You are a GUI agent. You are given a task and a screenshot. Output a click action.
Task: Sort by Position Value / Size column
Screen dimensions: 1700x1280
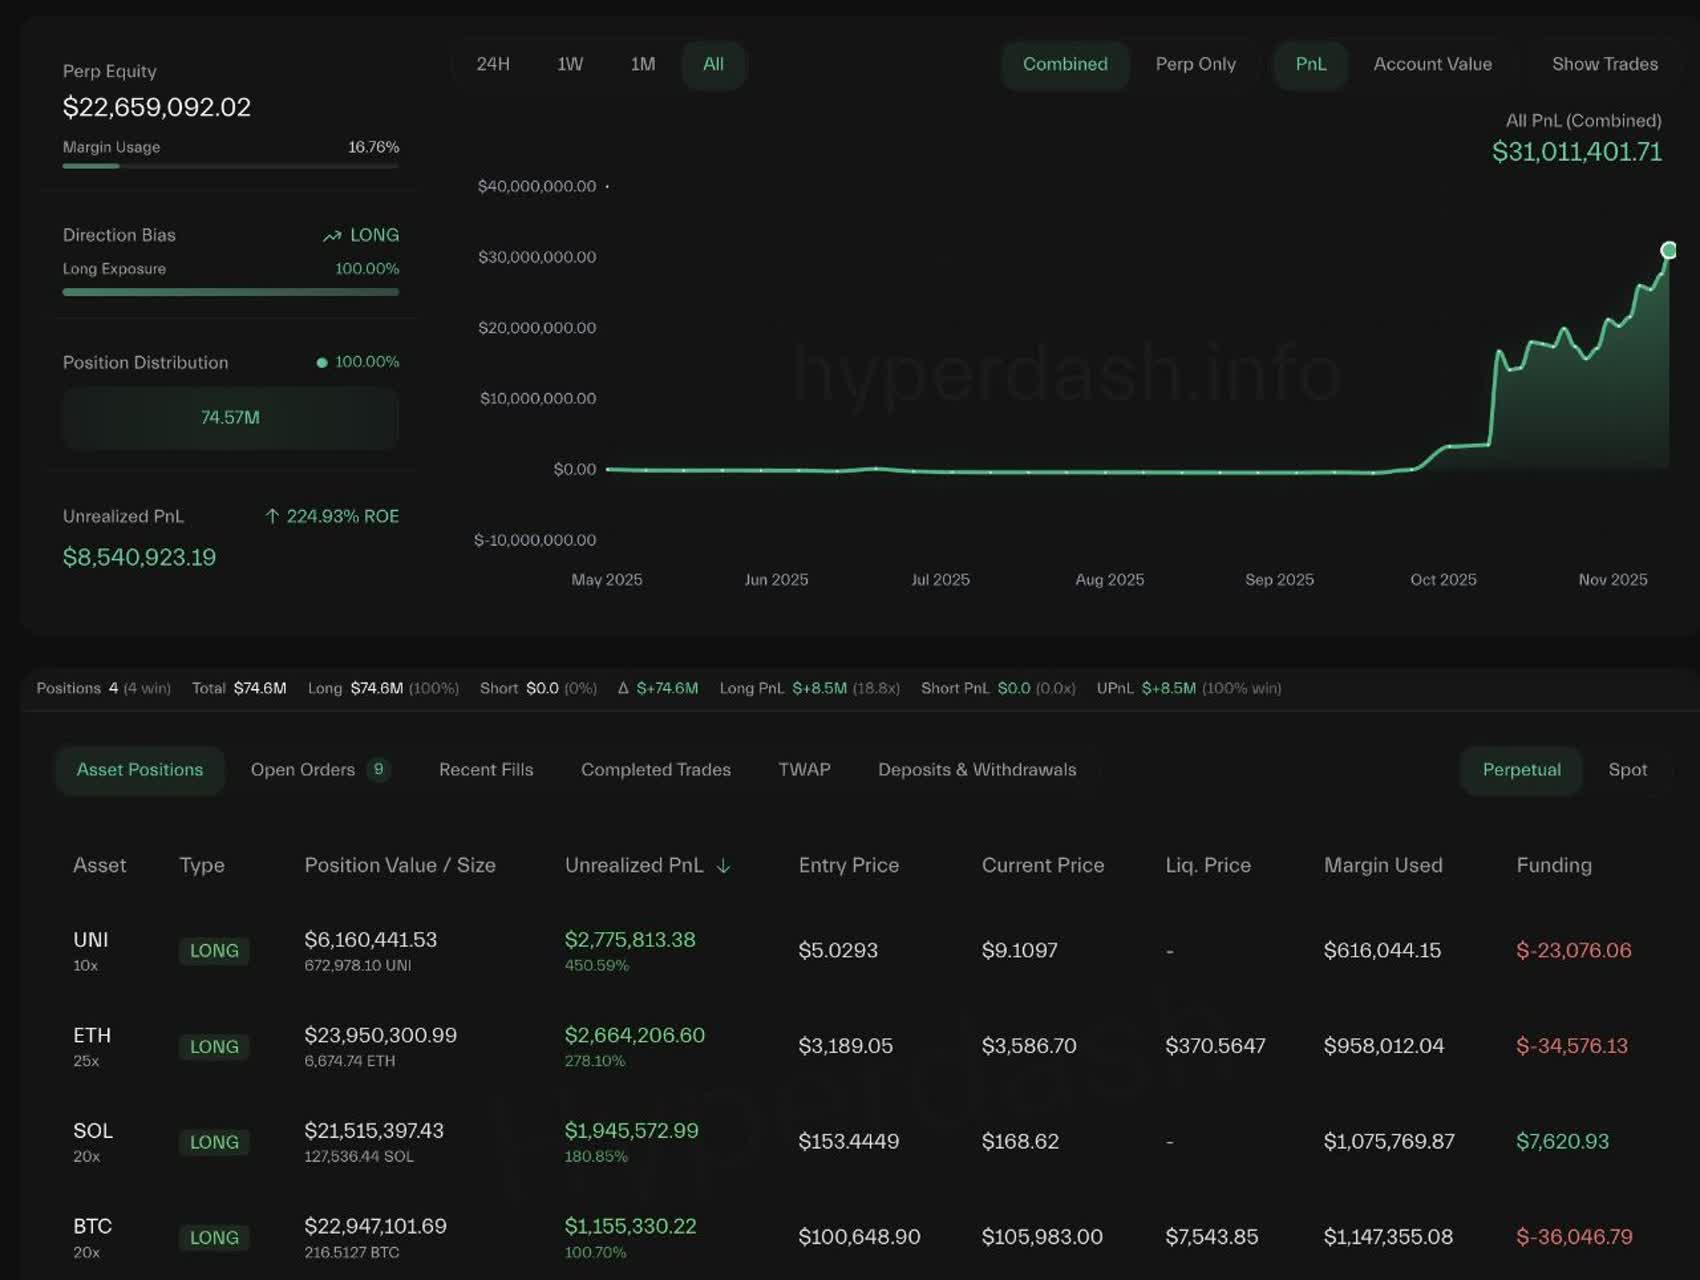coord(400,865)
